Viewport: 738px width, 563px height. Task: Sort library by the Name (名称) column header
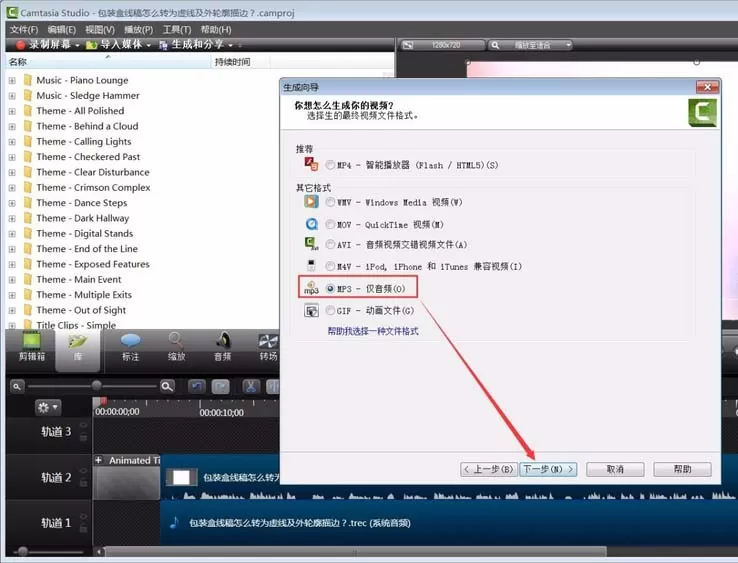(108, 62)
